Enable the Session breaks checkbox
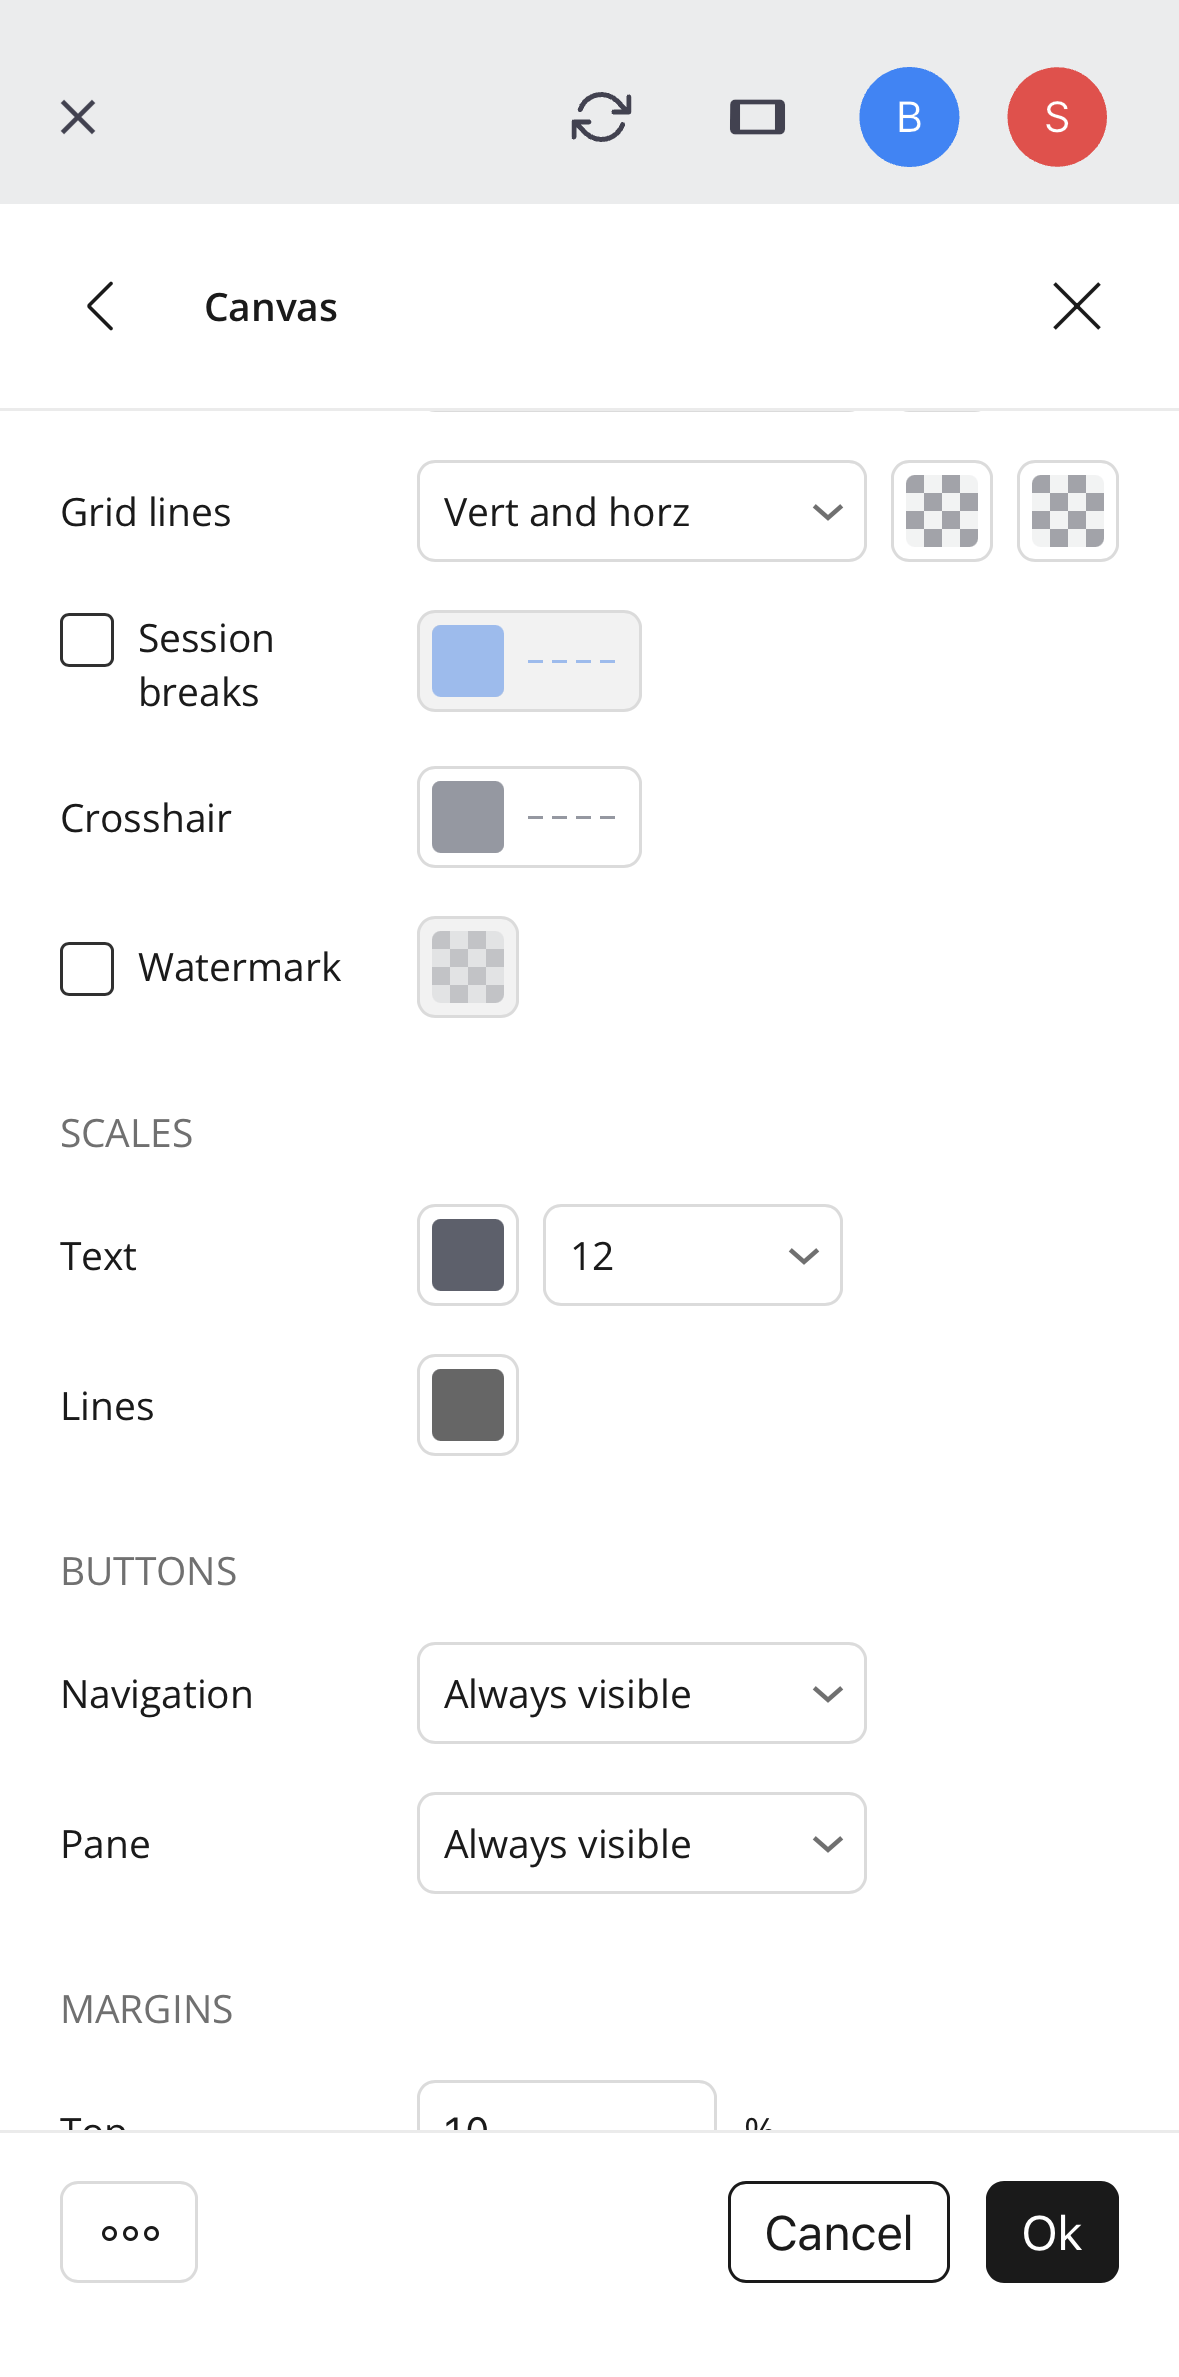This screenshot has width=1179, height=2377. [x=87, y=640]
